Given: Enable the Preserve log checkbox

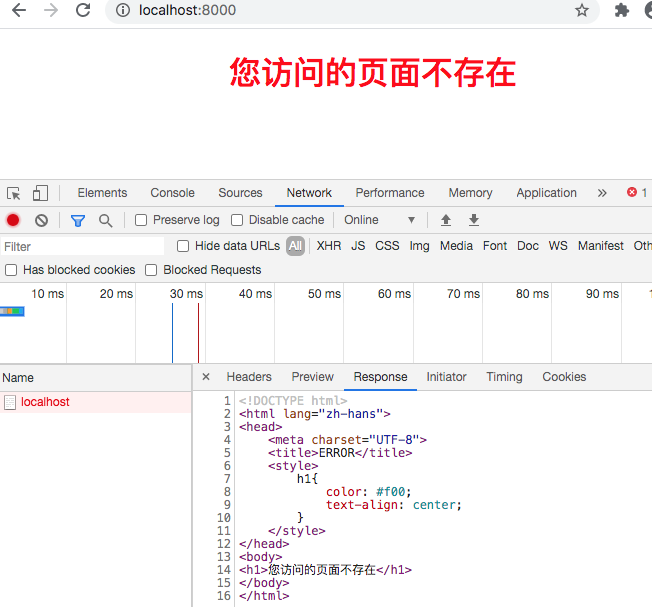Looking at the screenshot, I should [x=141, y=220].
